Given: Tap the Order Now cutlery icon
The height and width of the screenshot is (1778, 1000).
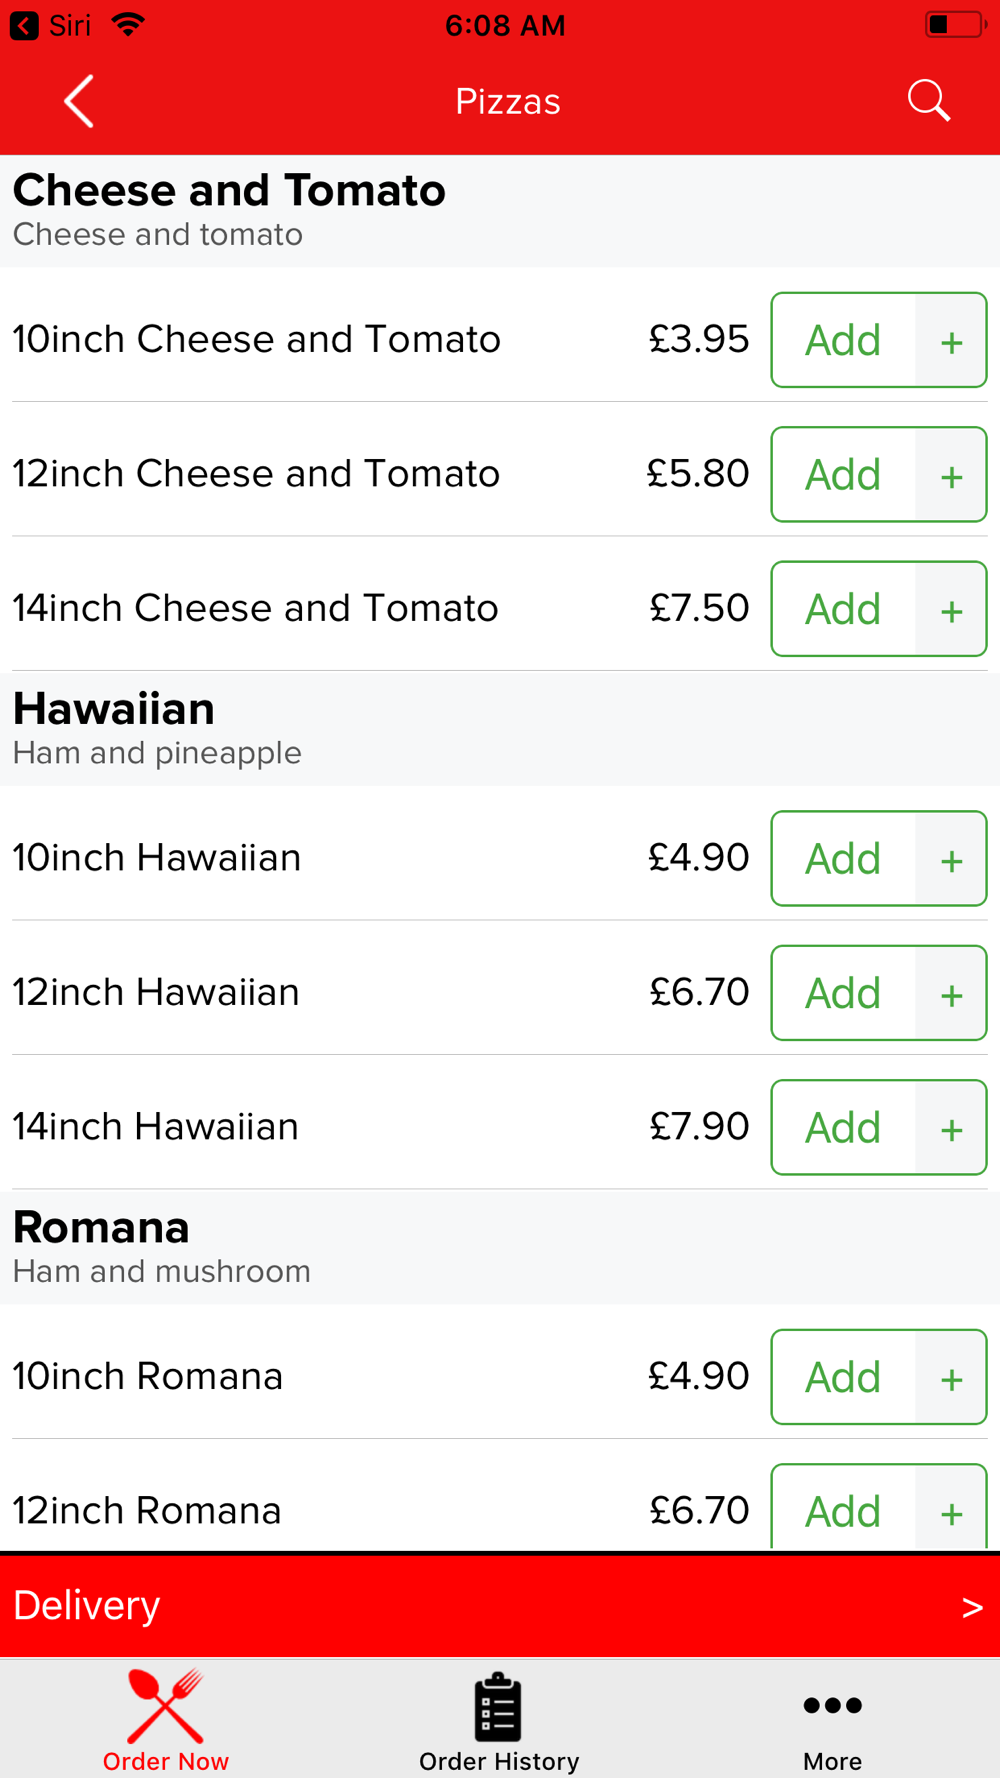Looking at the screenshot, I should pos(166,1706).
